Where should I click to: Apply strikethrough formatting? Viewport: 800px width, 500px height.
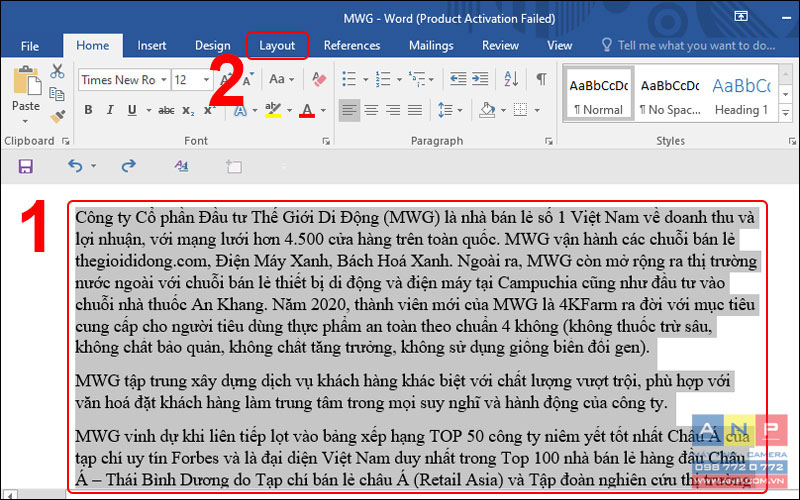coord(166,110)
